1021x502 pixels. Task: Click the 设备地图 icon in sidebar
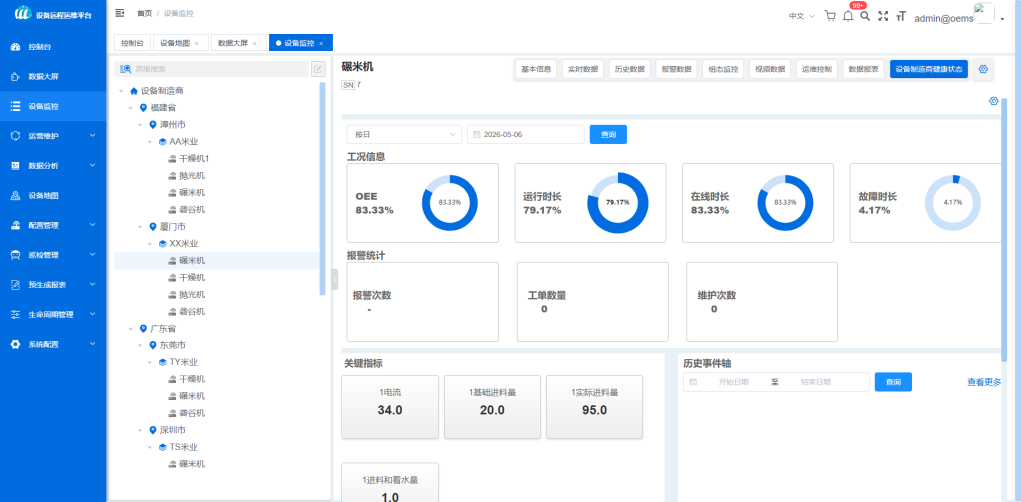[16, 195]
